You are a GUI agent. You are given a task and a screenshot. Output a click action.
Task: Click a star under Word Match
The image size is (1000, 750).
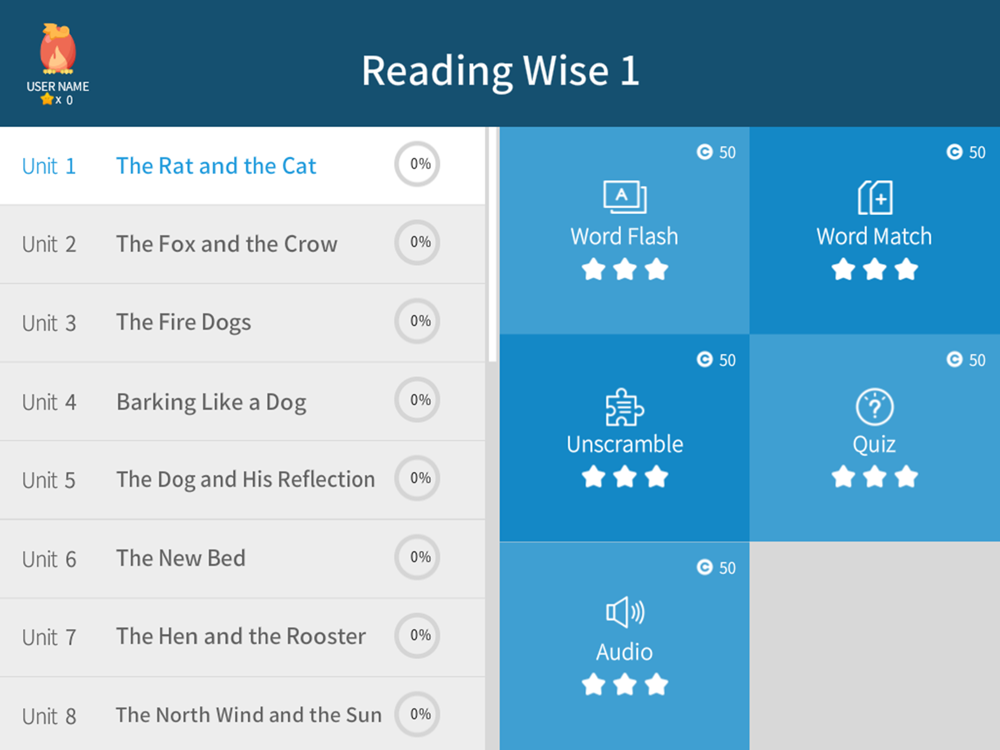click(873, 268)
